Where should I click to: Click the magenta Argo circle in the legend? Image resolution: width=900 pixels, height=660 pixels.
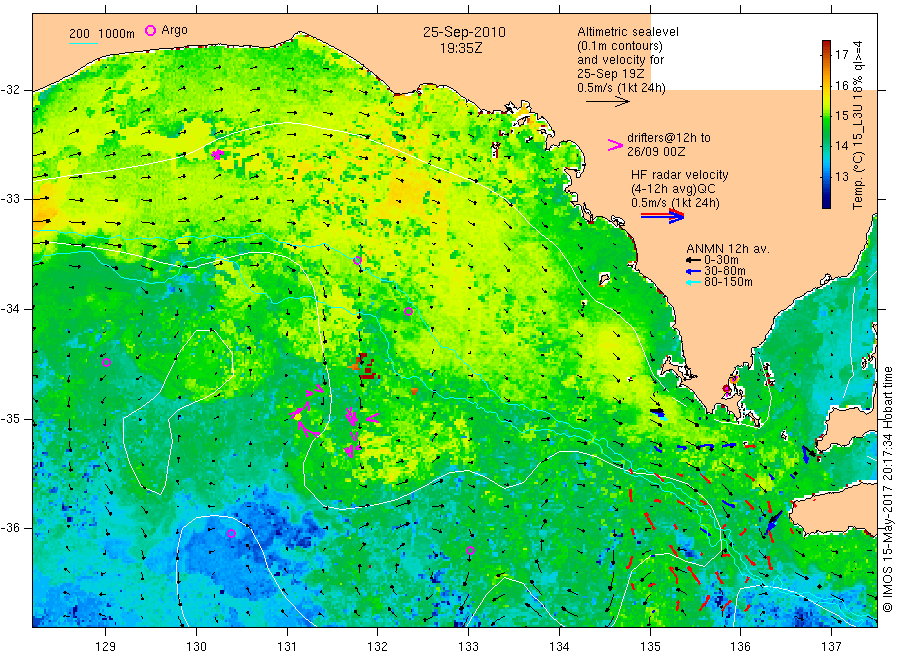point(150,30)
